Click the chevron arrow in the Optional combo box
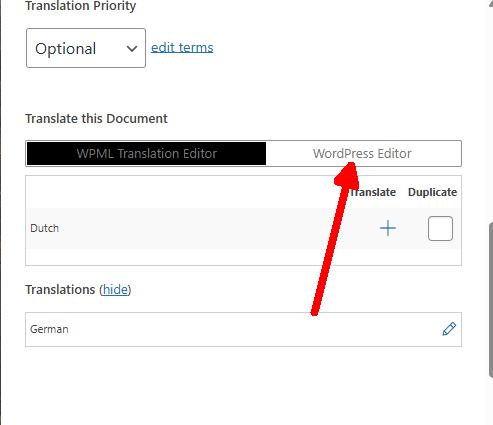 point(132,49)
